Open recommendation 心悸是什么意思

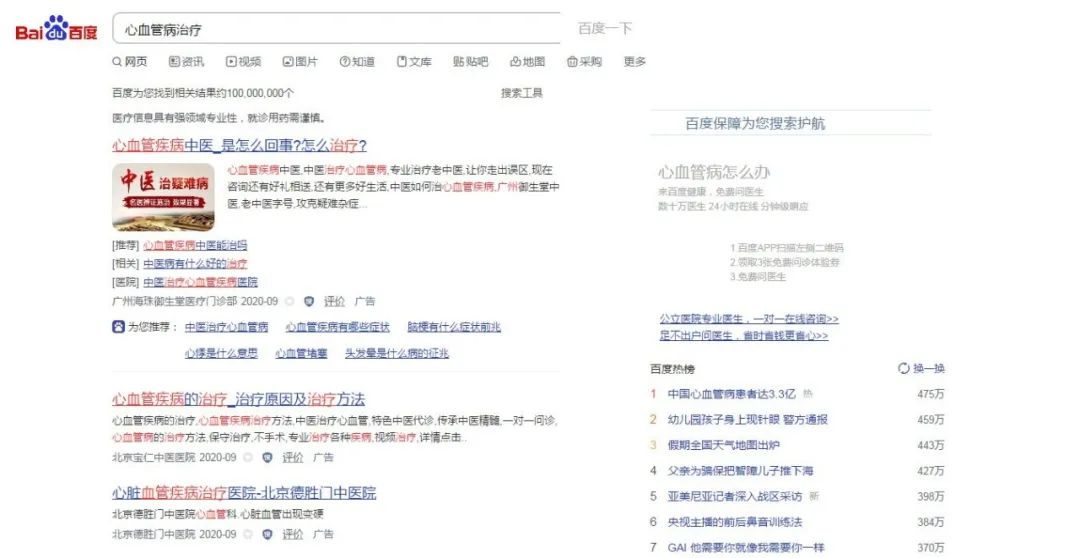(221, 353)
